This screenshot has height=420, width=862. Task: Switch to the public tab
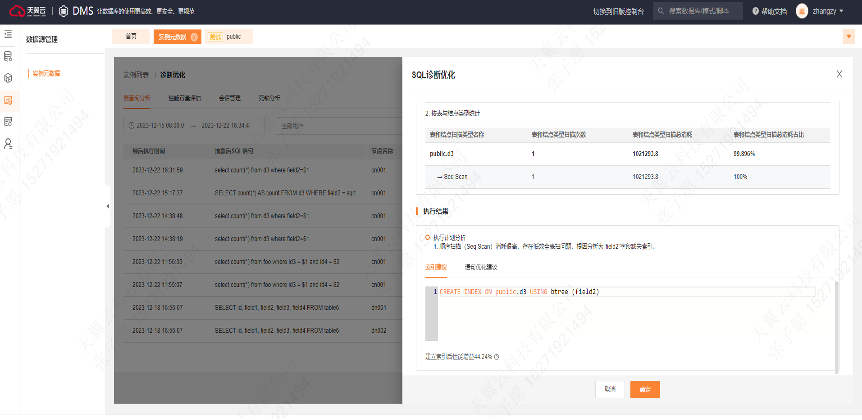click(x=229, y=37)
